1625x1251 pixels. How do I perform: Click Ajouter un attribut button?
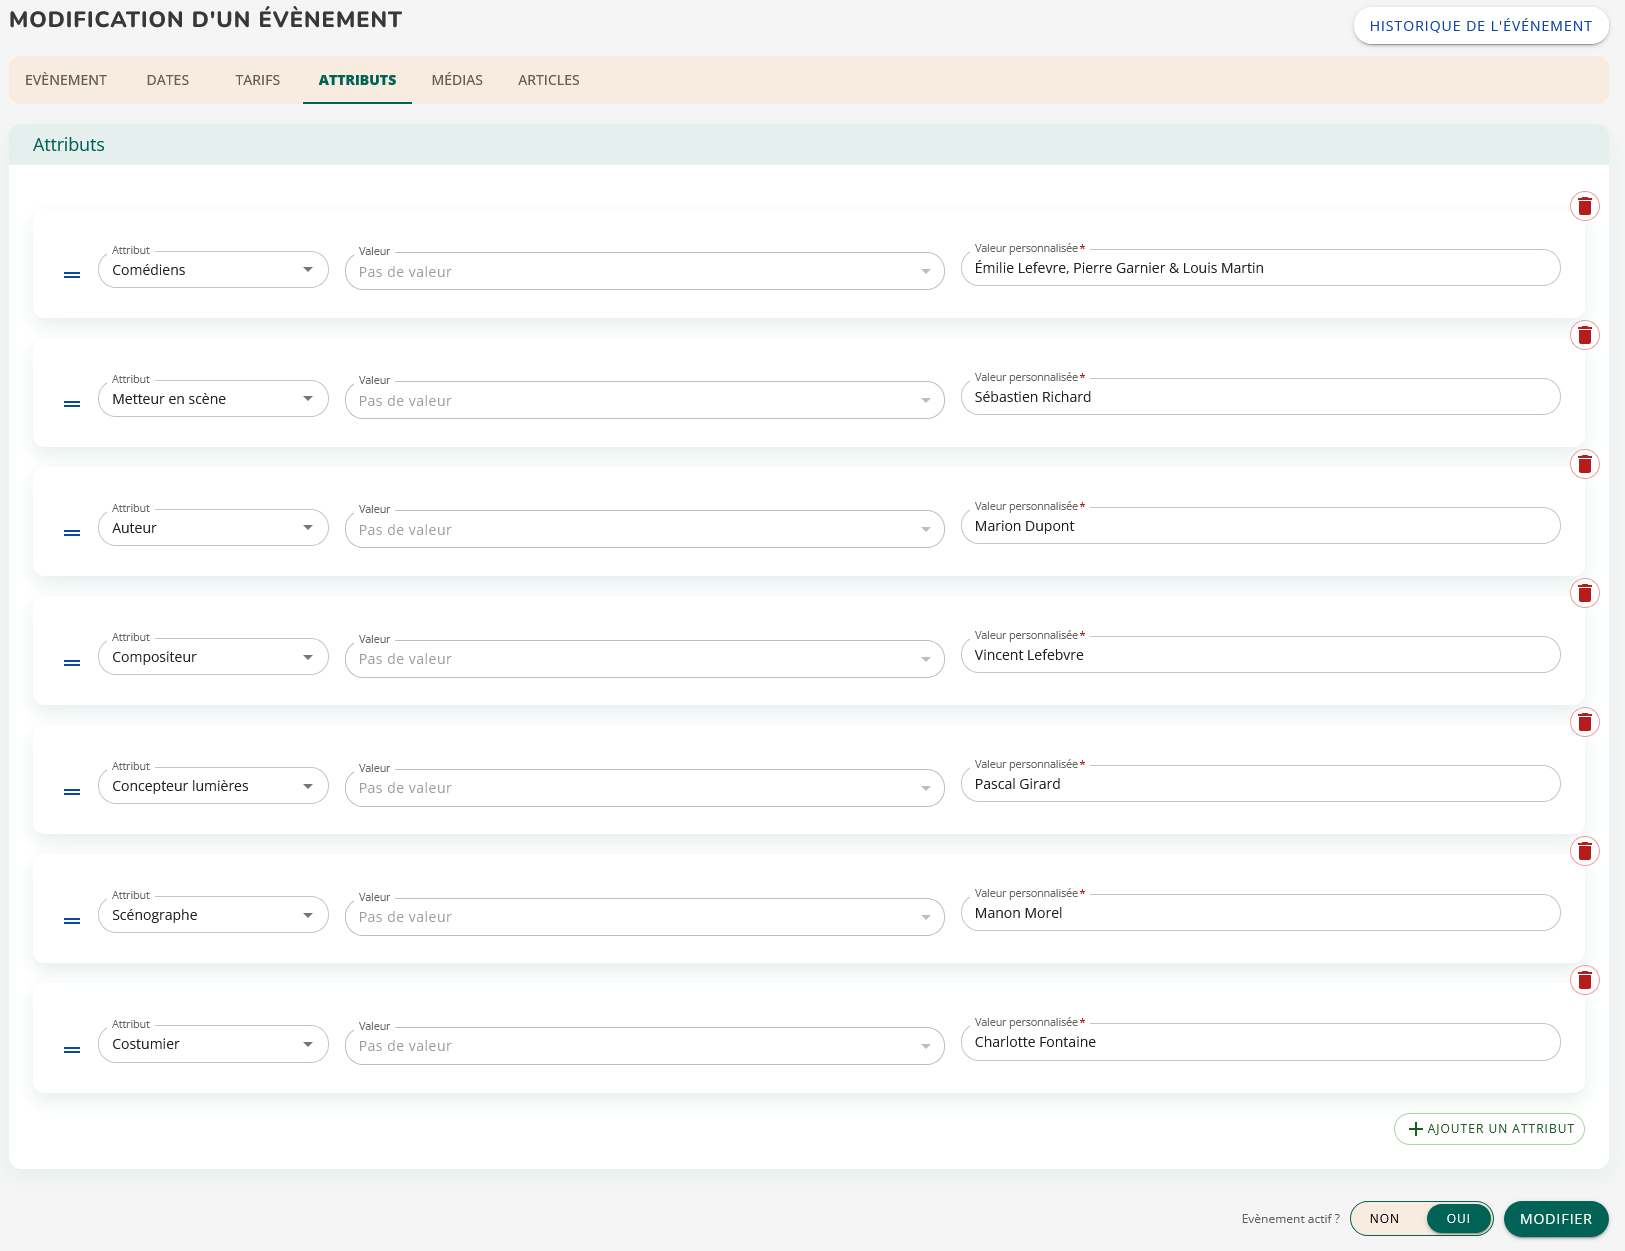coord(1489,1128)
